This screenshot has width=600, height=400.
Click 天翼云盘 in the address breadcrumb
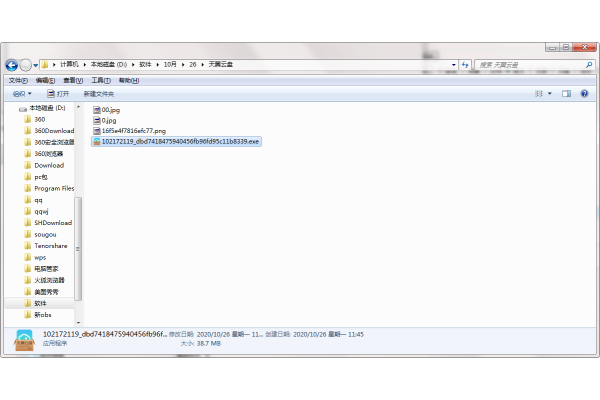(x=221, y=65)
